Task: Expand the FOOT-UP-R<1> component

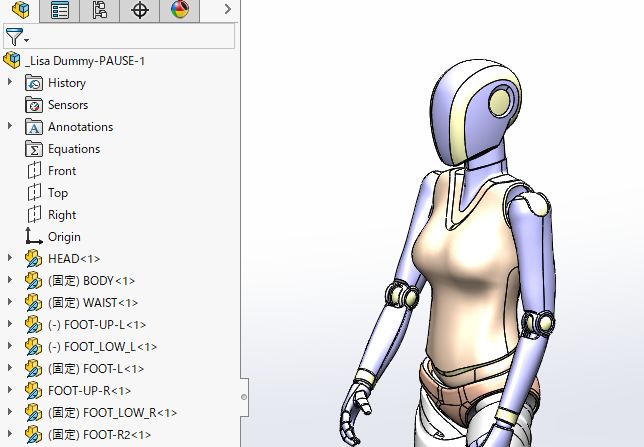Action: tap(10, 389)
